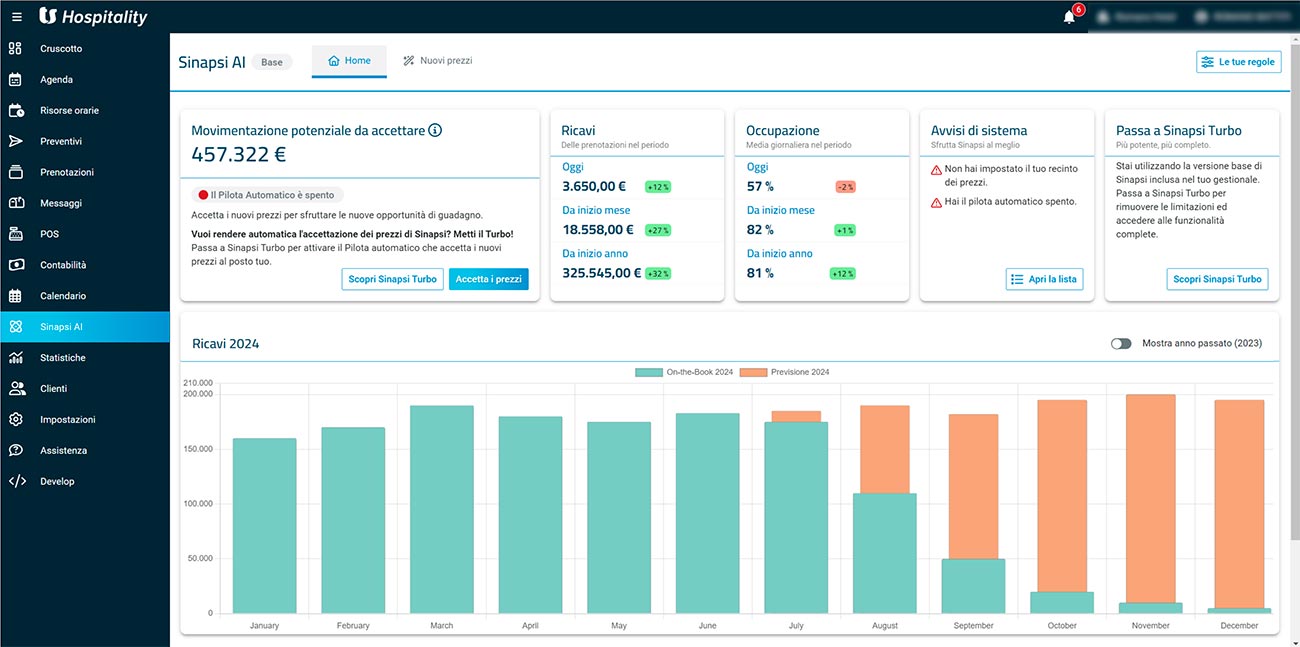Click the info icon beside Movimentazione potenziale
This screenshot has height=647, width=1300.
click(435, 130)
